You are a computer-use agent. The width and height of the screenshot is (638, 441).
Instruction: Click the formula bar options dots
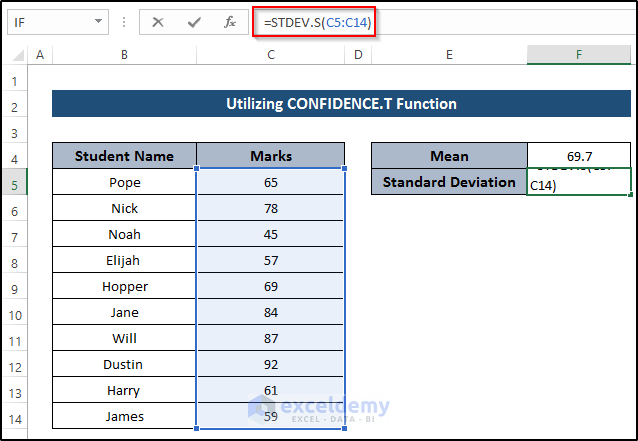click(125, 22)
